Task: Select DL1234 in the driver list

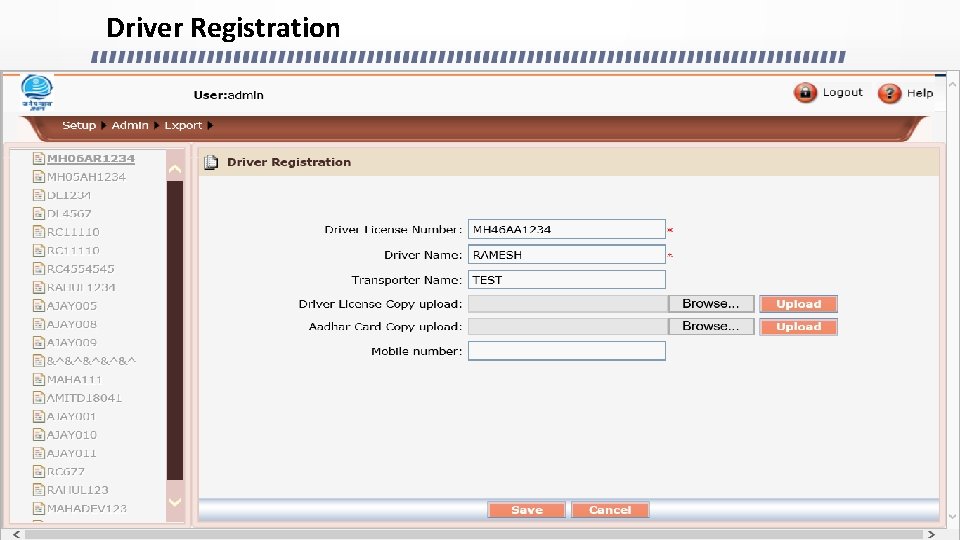Action: coord(69,195)
